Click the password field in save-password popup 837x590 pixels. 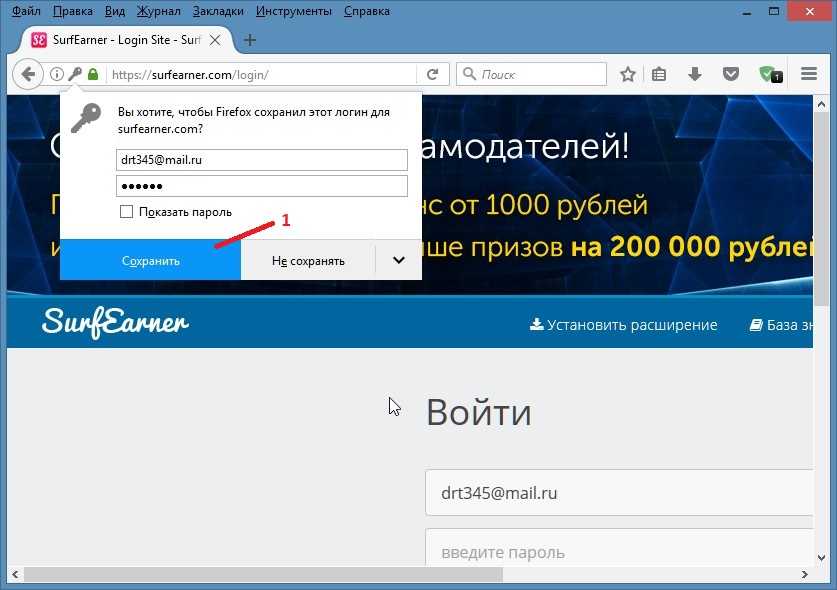262,186
